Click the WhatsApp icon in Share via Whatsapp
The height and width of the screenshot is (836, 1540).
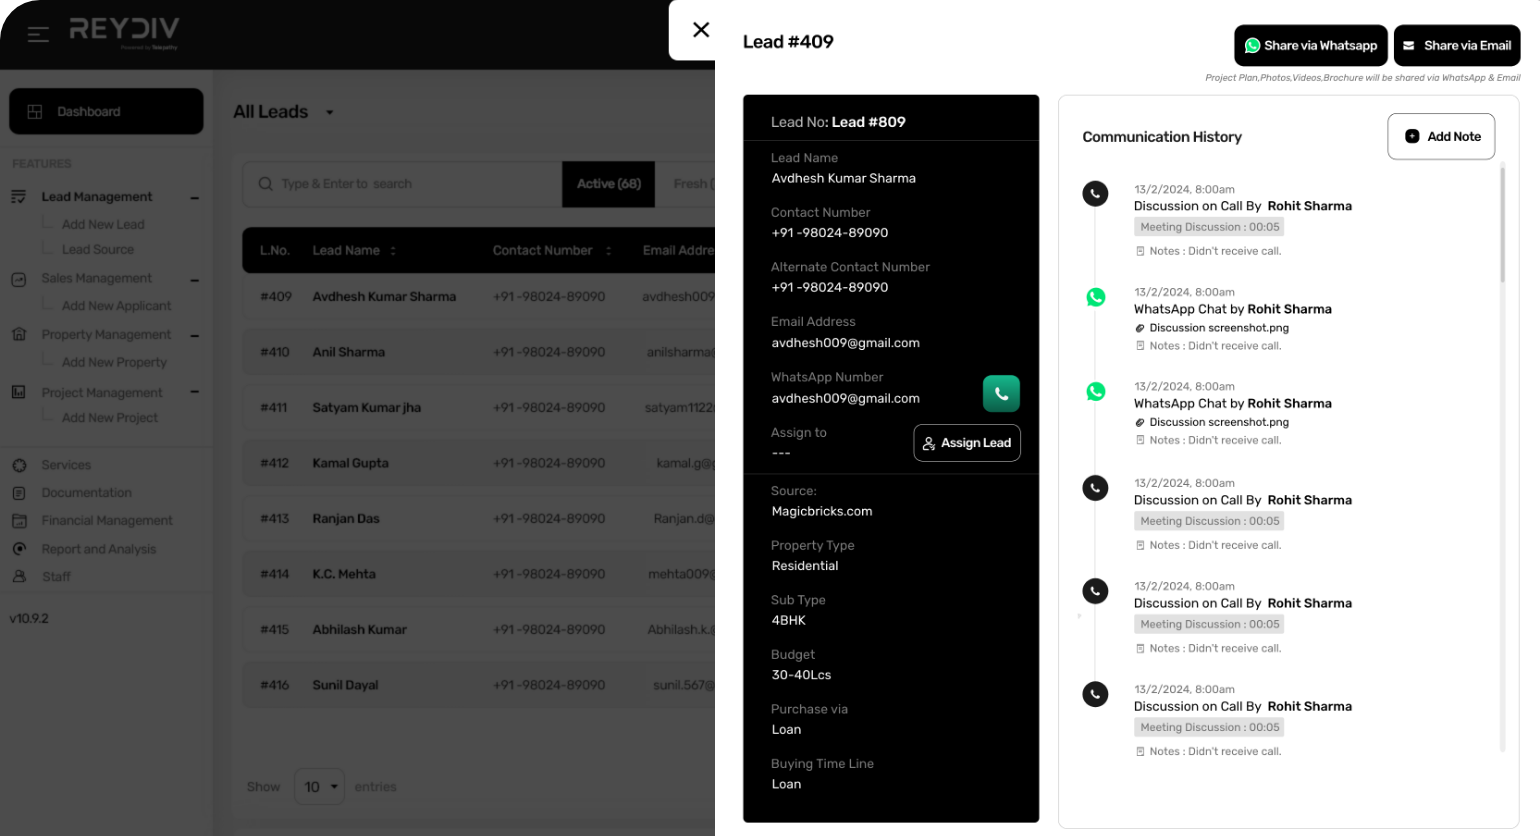coord(1252,46)
